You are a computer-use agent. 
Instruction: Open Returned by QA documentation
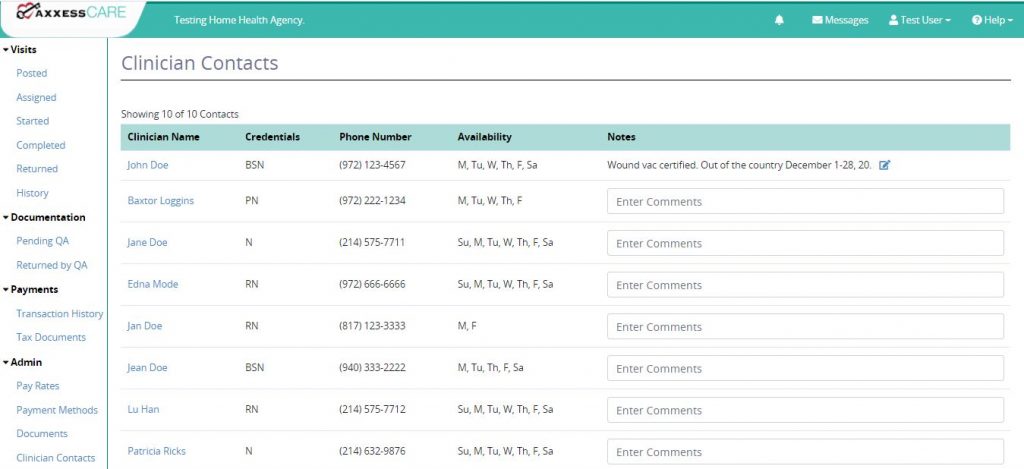click(52, 265)
